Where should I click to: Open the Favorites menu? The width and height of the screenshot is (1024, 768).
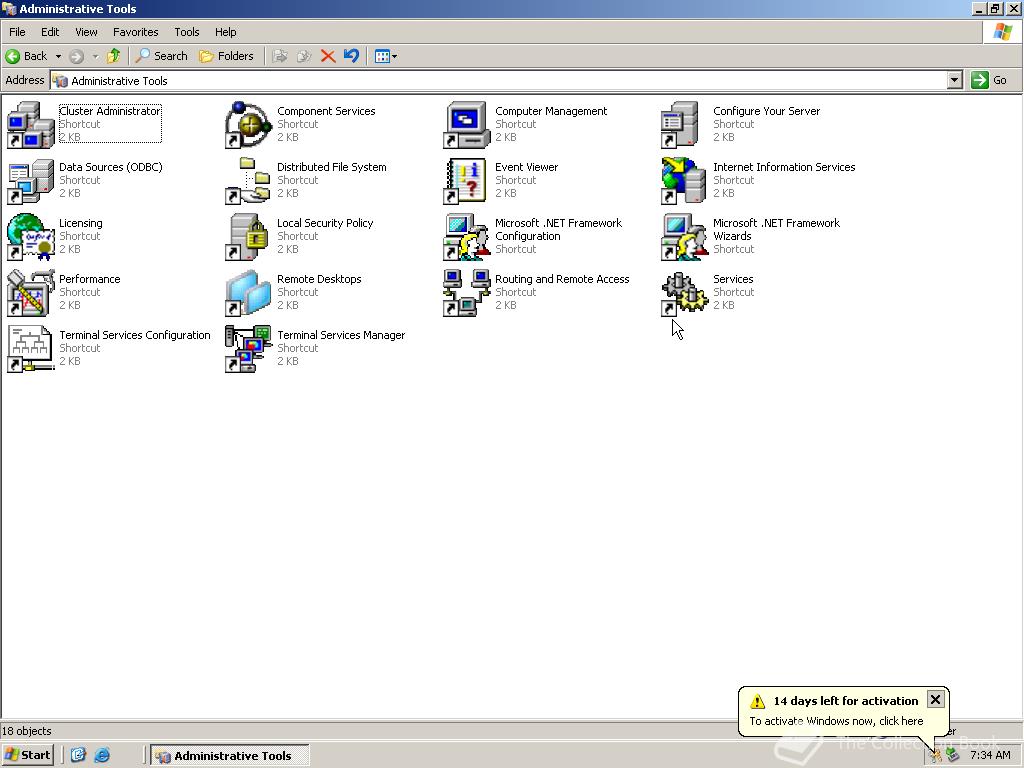(135, 32)
